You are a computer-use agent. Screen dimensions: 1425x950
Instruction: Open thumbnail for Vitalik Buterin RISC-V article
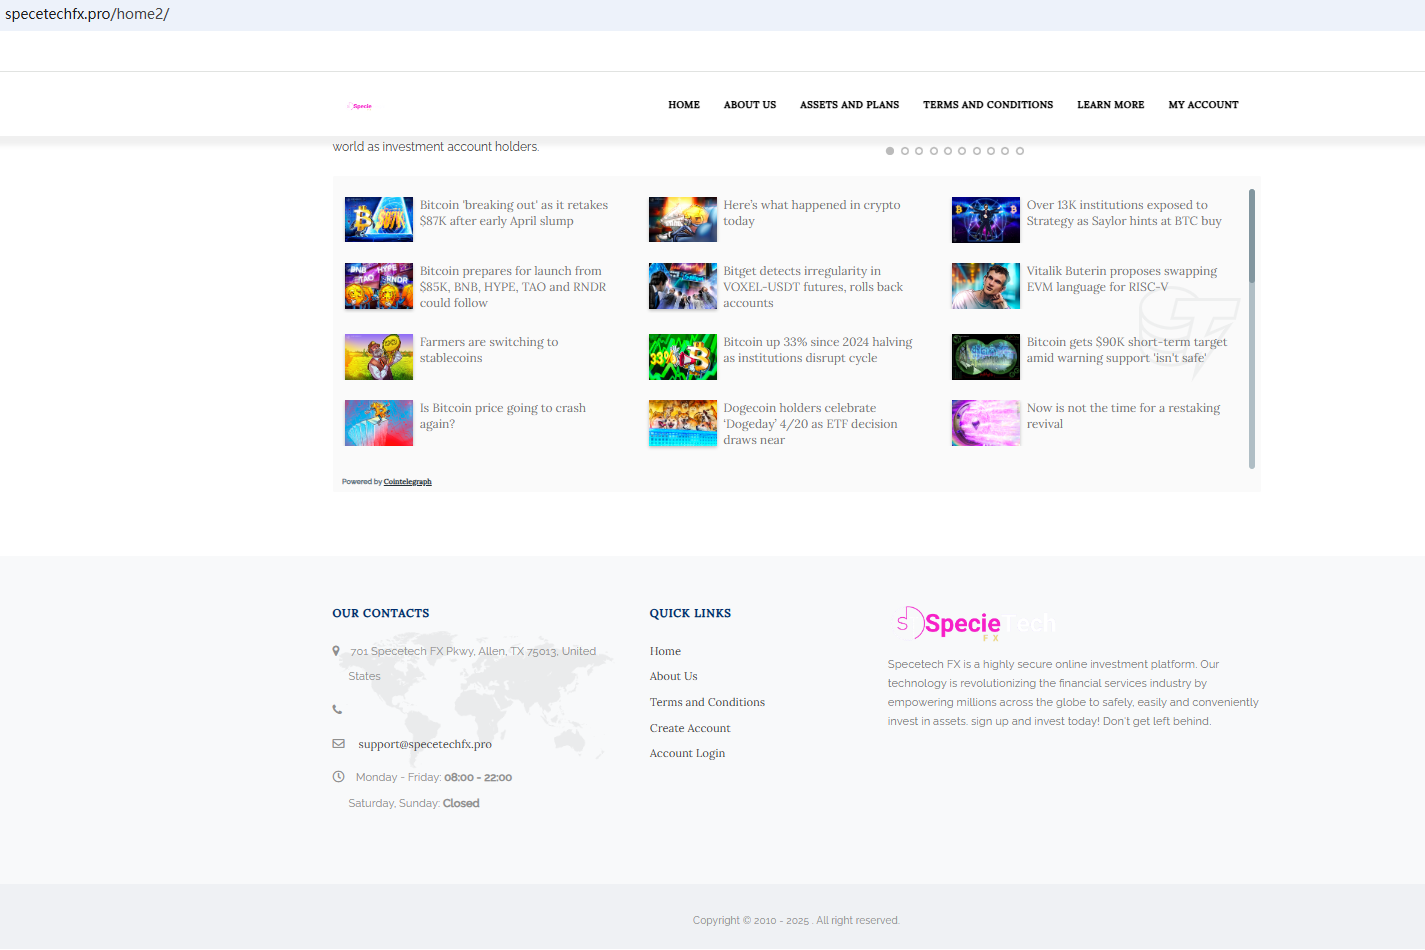[x=986, y=286]
